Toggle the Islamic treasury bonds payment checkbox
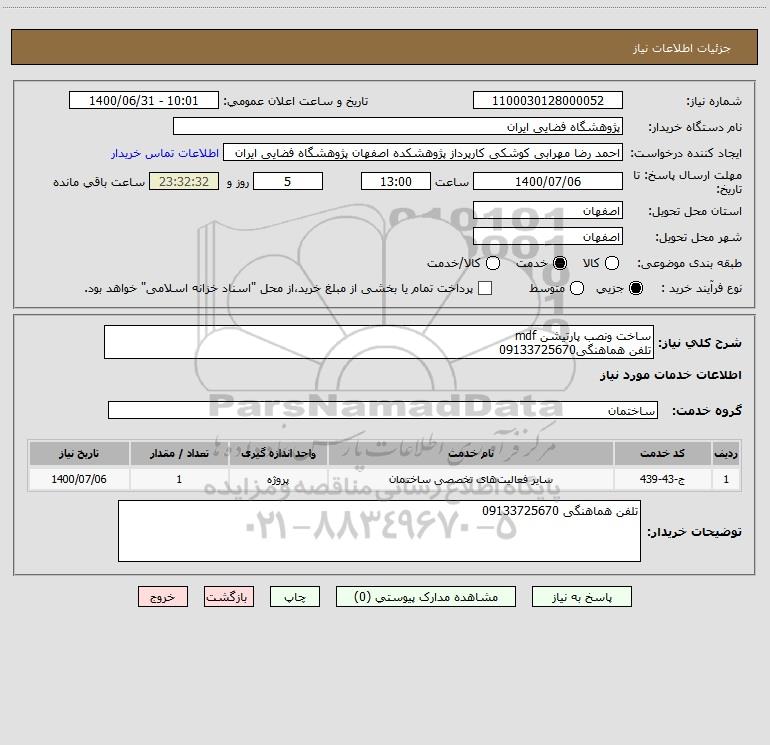 coord(485,288)
